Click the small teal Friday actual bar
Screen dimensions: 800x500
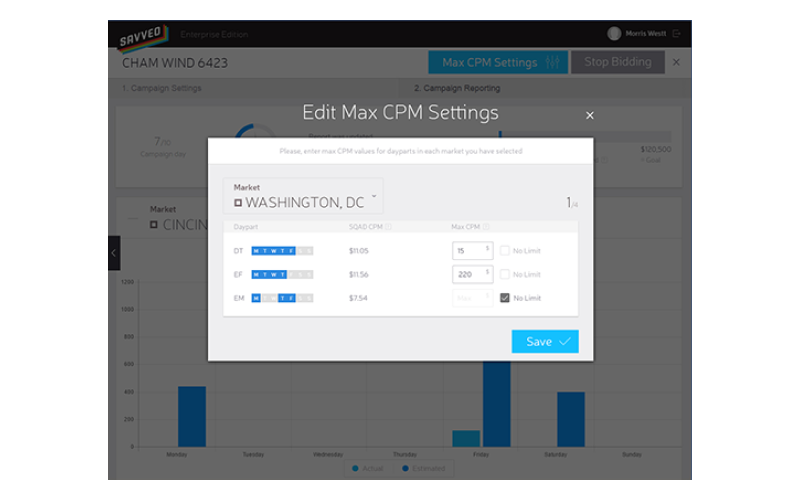pyautogui.click(x=466, y=439)
